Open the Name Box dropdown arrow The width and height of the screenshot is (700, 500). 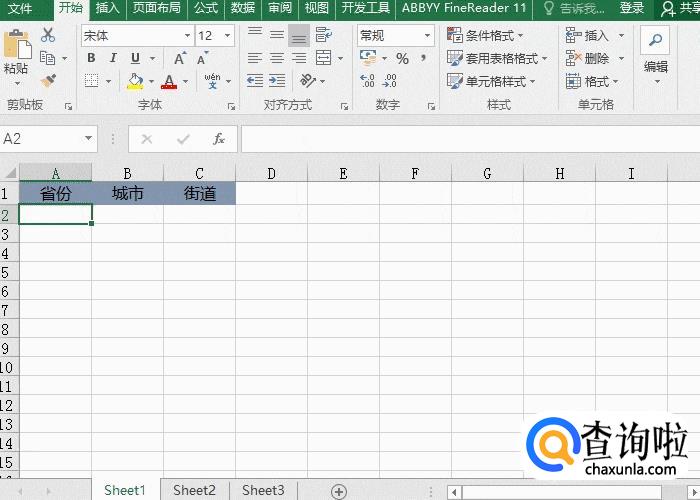pyautogui.click(x=89, y=139)
